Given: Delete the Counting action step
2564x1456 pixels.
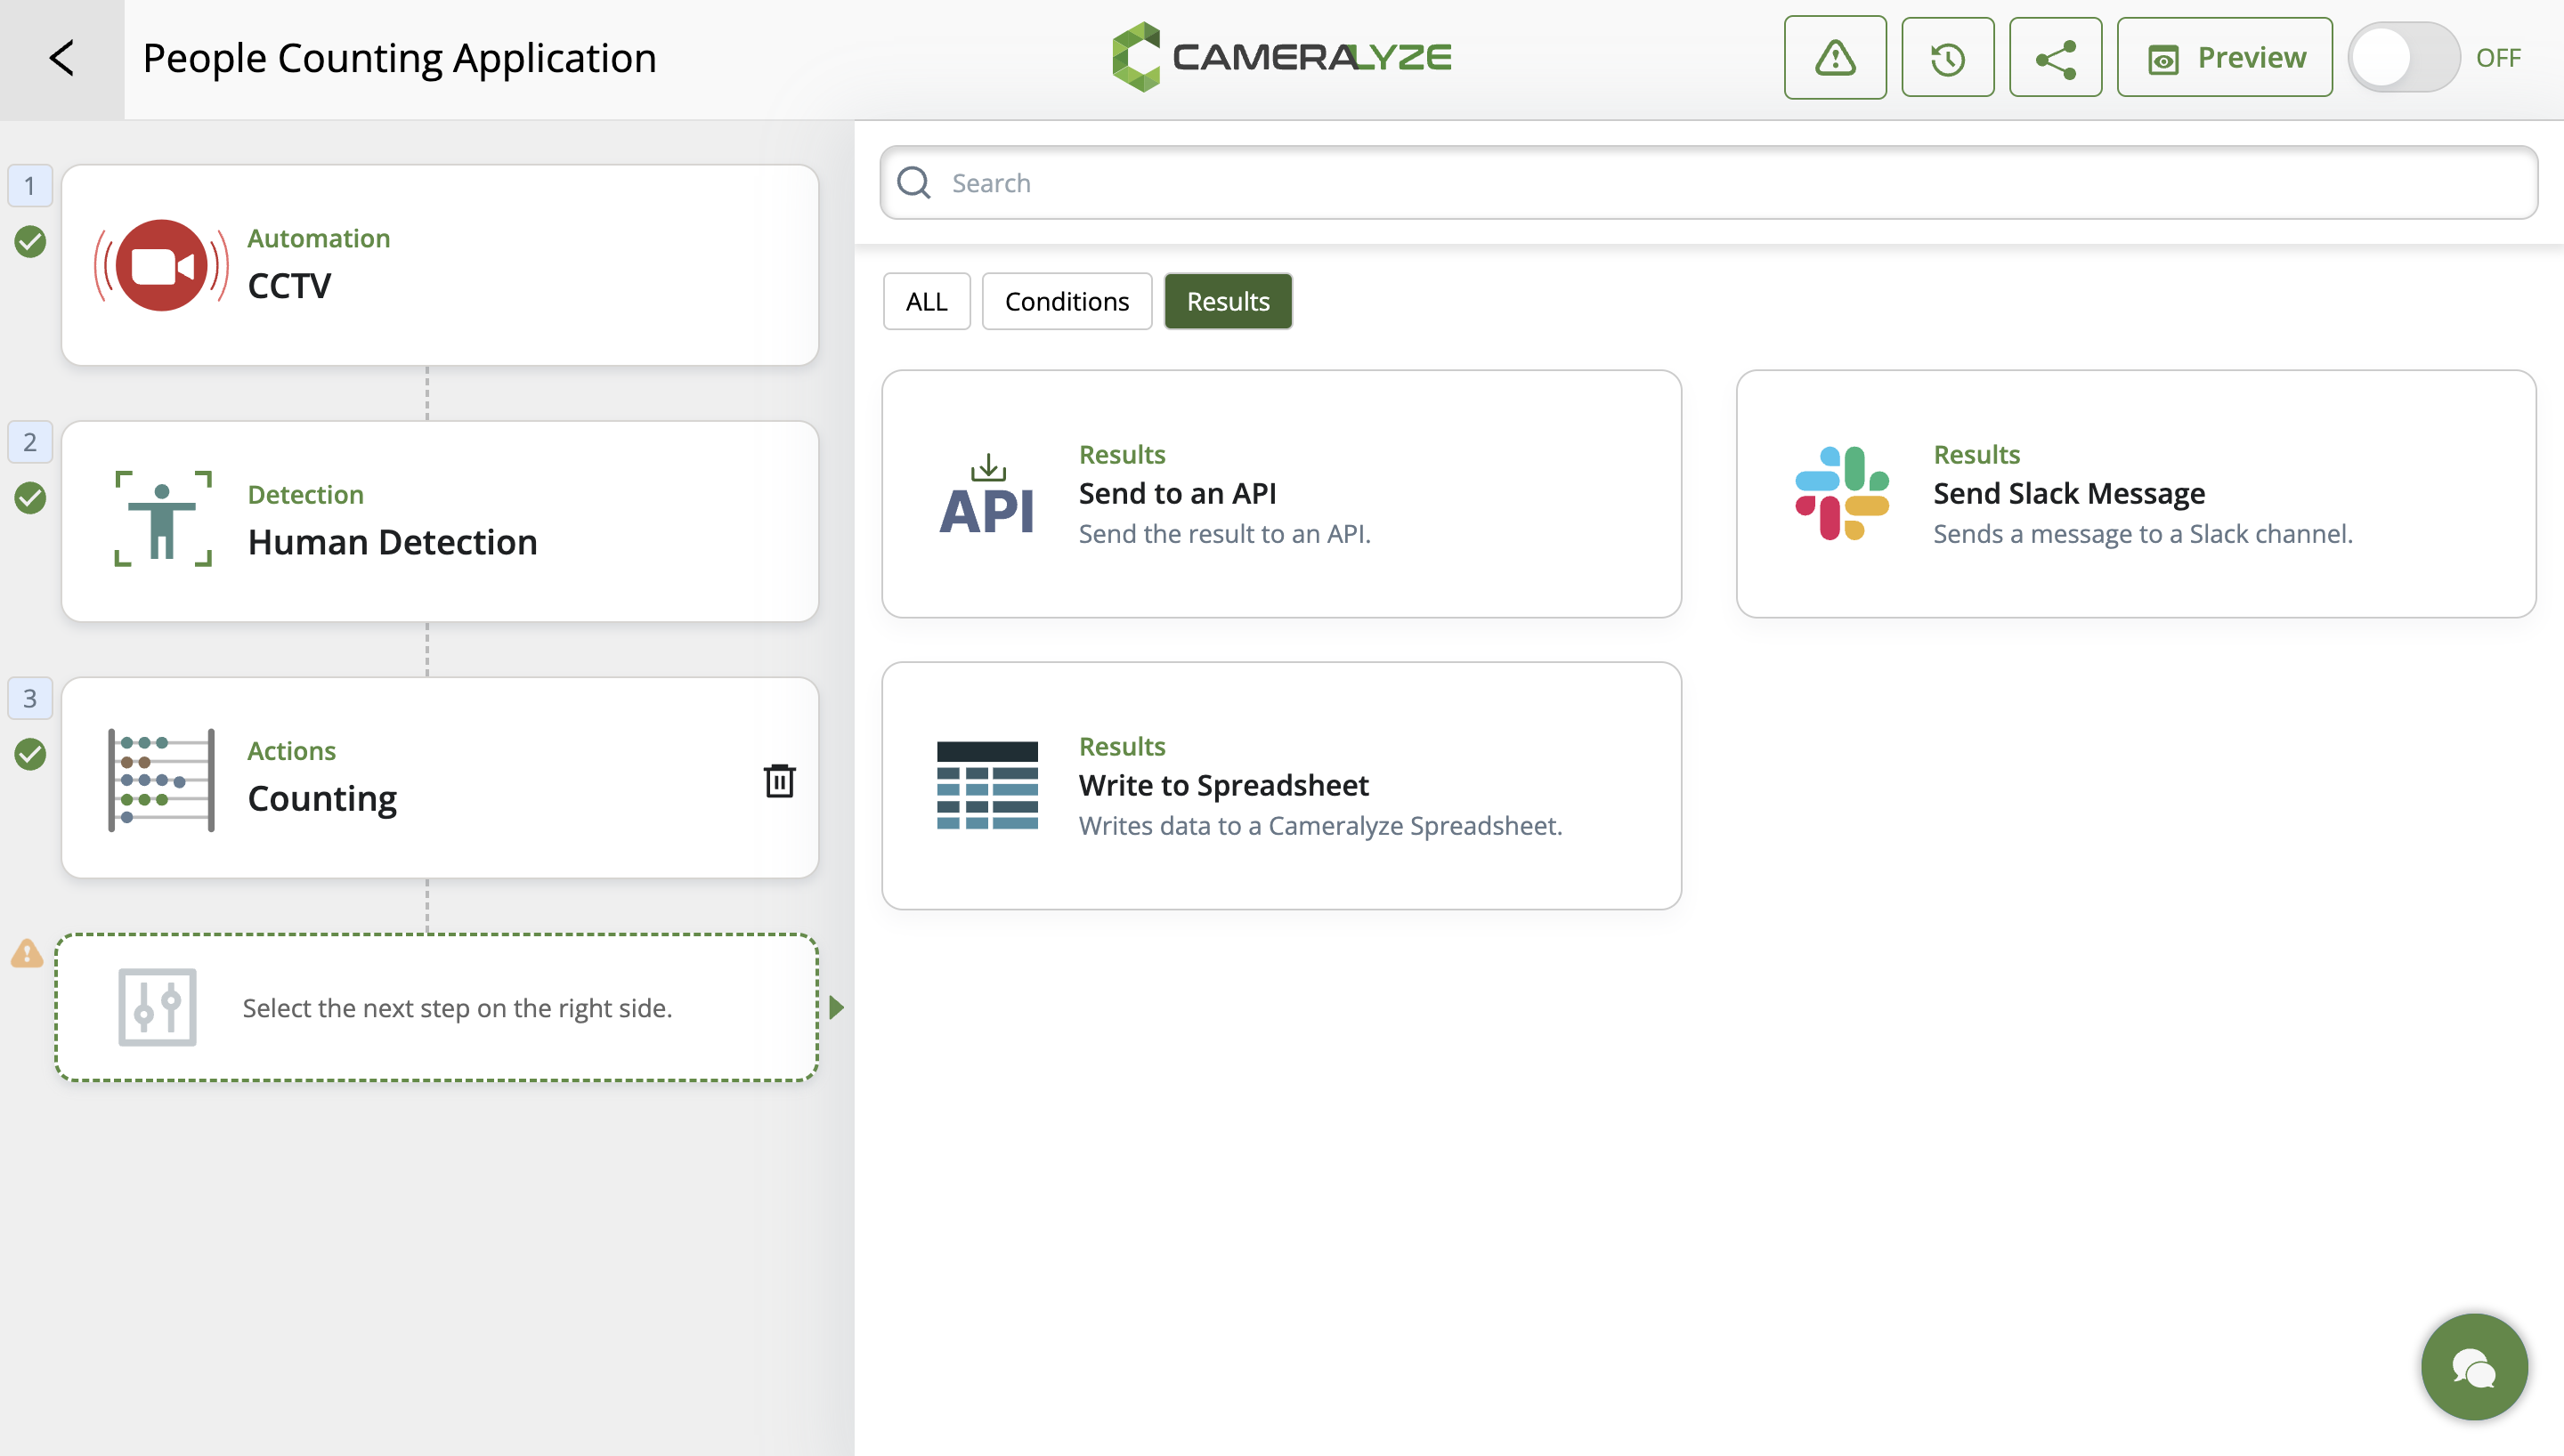Looking at the screenshot, I should 779,780.
